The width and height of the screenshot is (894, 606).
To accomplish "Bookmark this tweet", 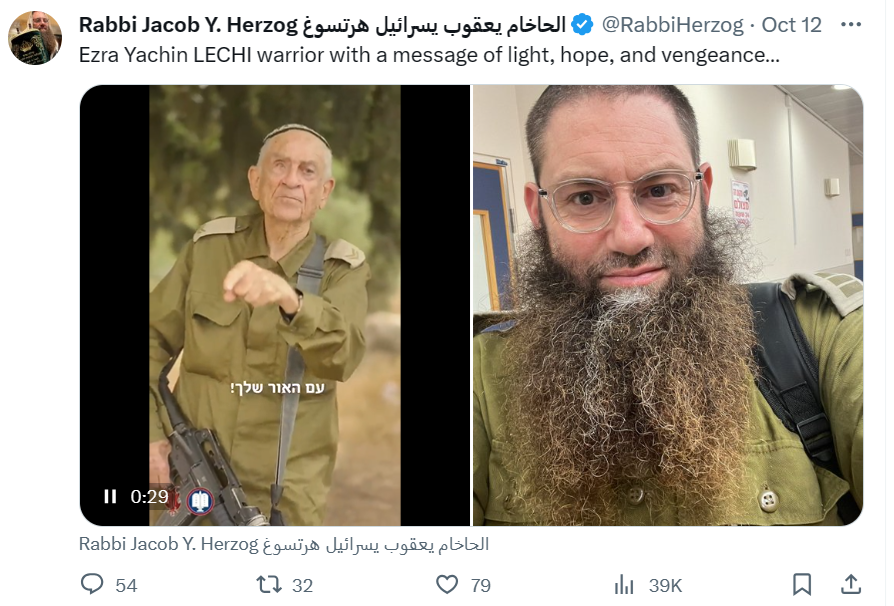I will 802,584.
